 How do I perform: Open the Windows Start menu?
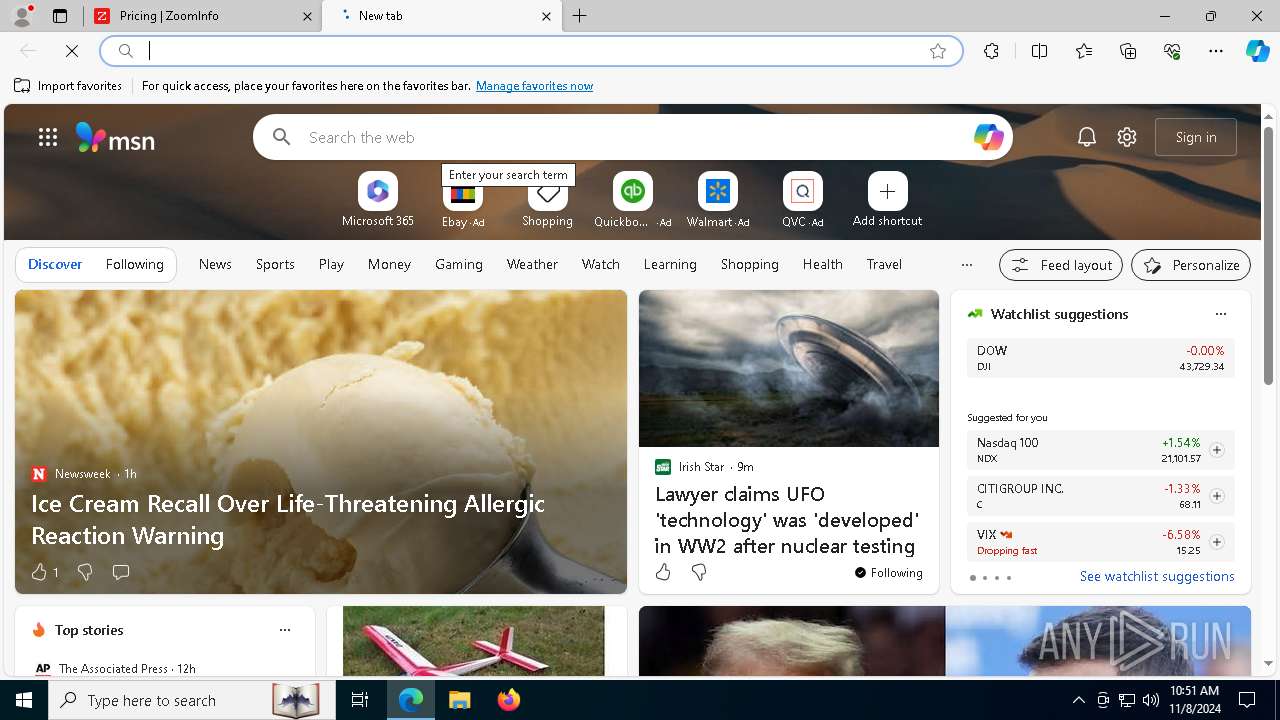pyautogui.click(x=24, y=700)
